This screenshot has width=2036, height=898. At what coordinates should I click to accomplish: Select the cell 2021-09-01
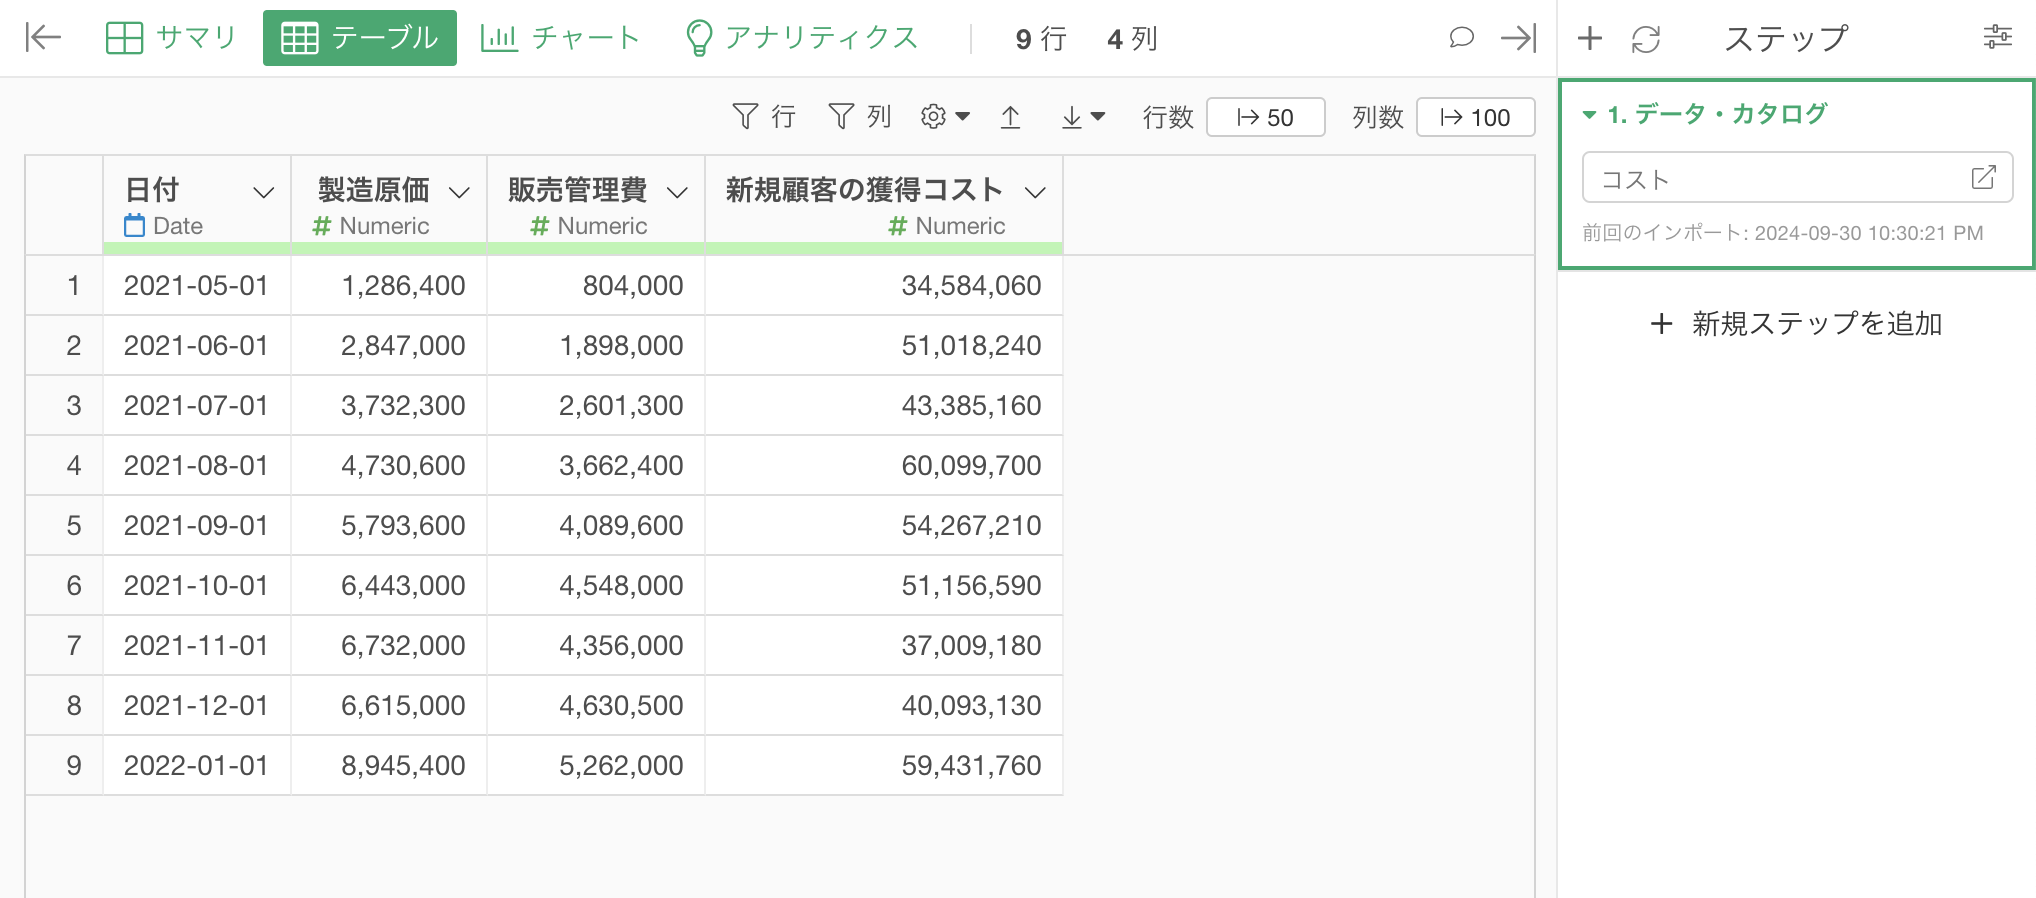pos(196,526)
